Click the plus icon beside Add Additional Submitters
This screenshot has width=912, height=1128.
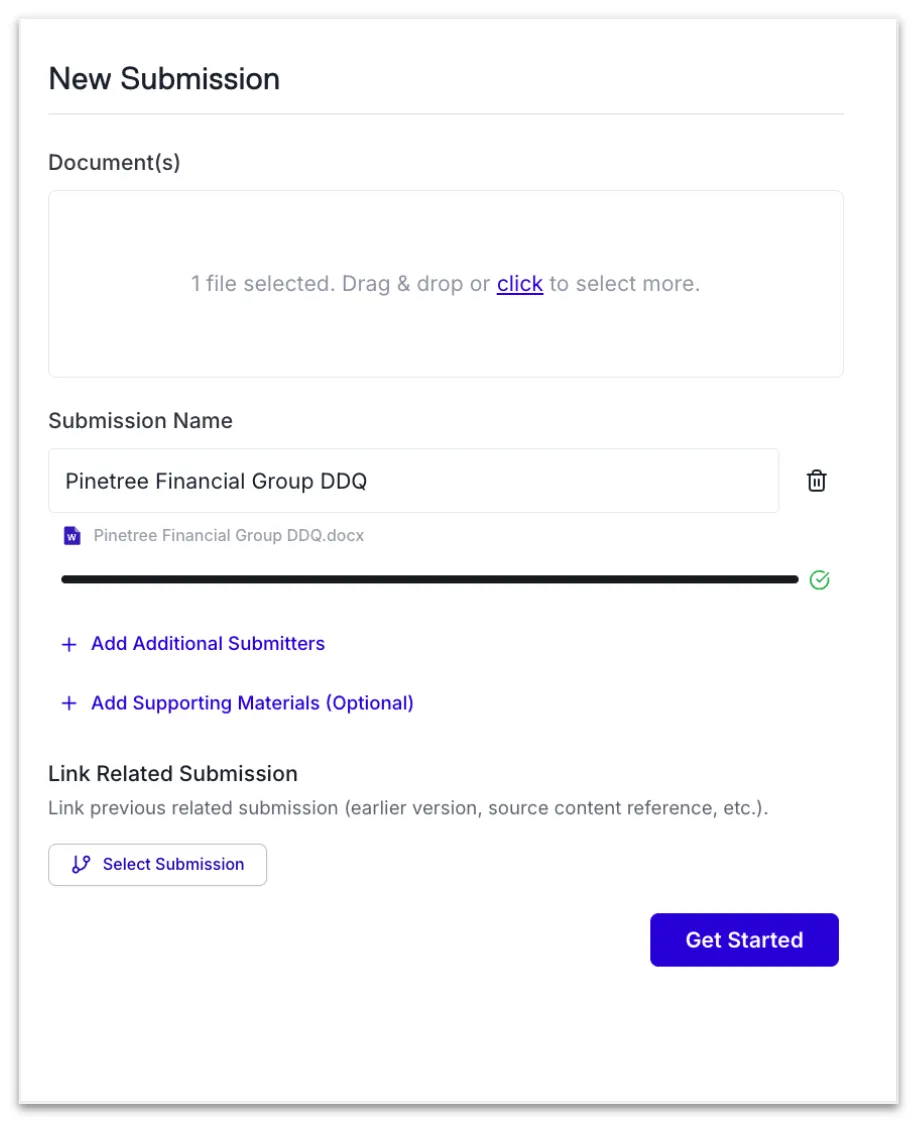(69, 644)
